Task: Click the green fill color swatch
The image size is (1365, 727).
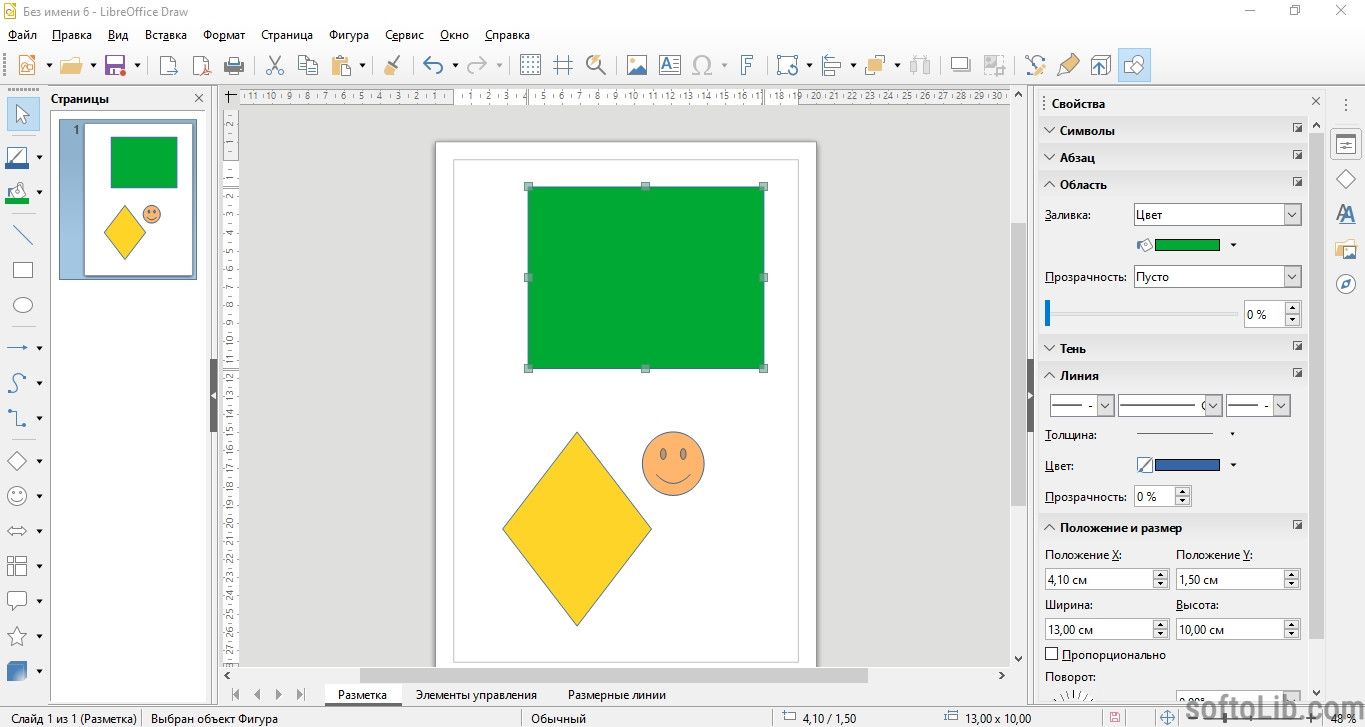Action: (1187, 245)
